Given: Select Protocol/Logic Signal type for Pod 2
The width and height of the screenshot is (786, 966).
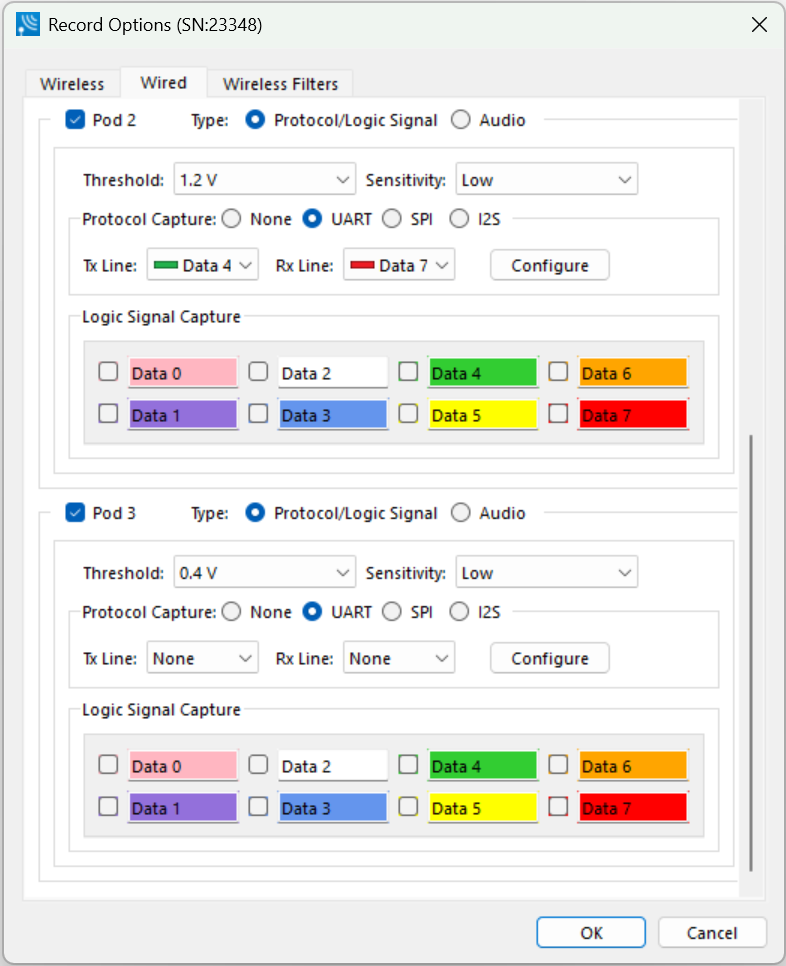Looking at the screenshot, I should click(x=255, y=120).
